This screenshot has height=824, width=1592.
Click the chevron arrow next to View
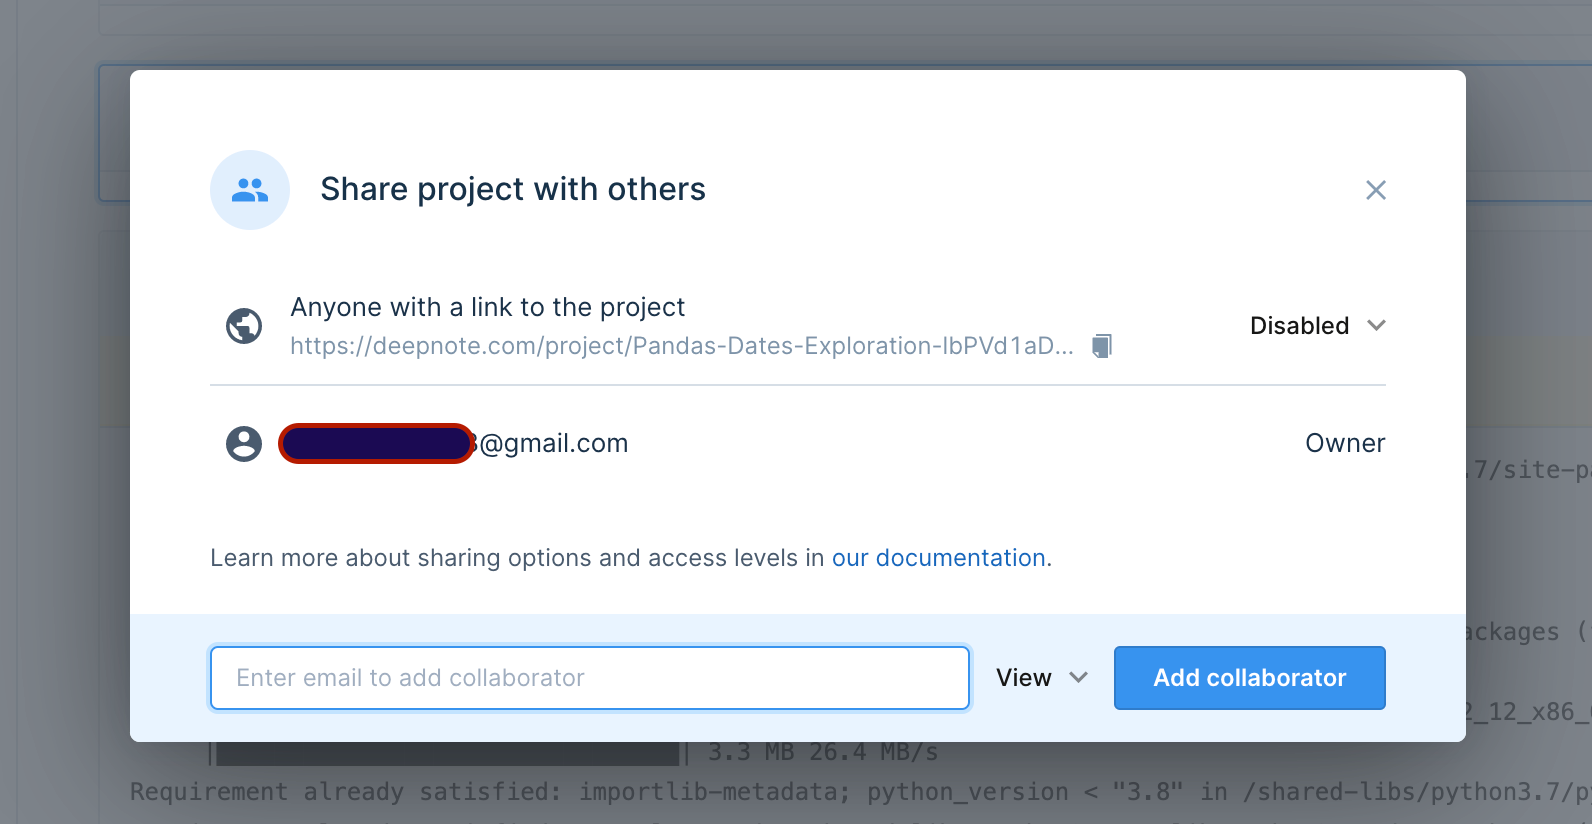pyautogui.click(x=1078, y=678)
